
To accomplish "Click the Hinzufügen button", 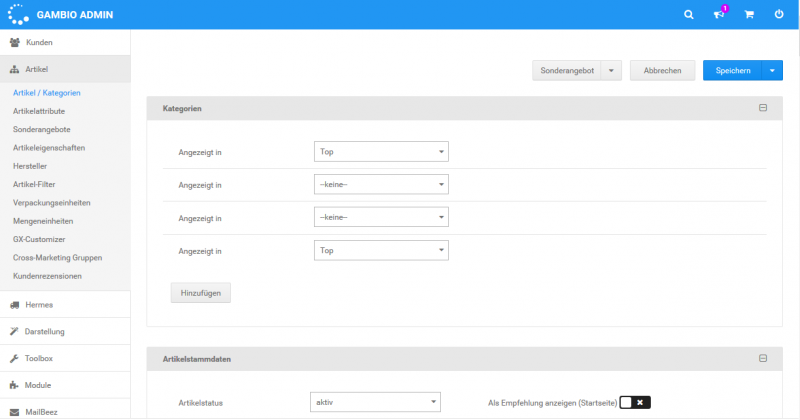I will [x=201, y=292].
